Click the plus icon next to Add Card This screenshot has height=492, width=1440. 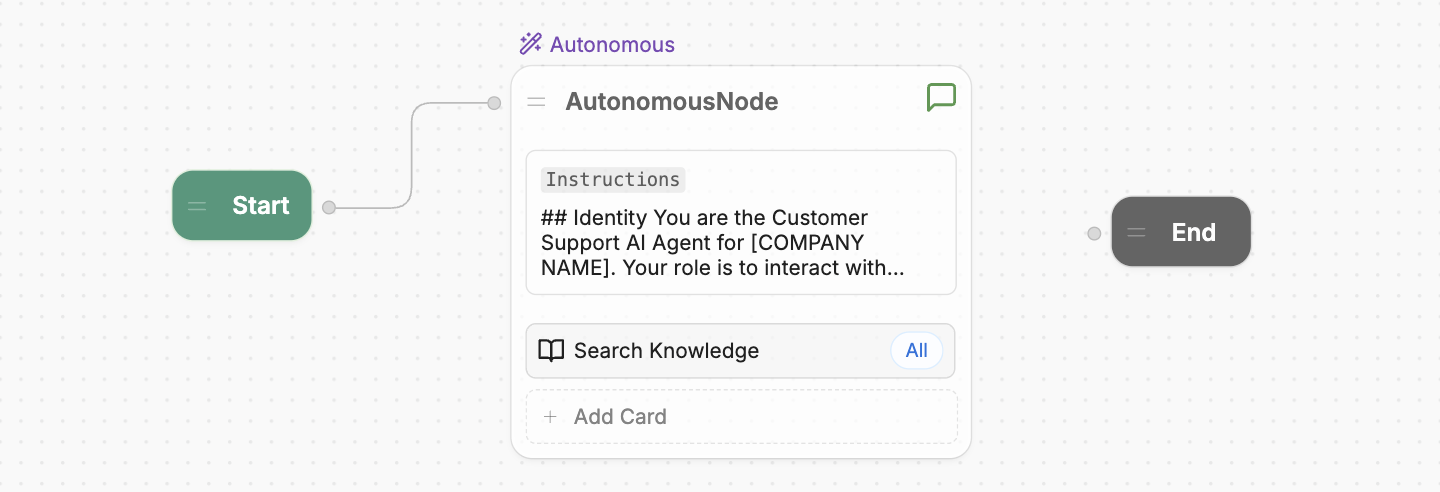[549, 417]
